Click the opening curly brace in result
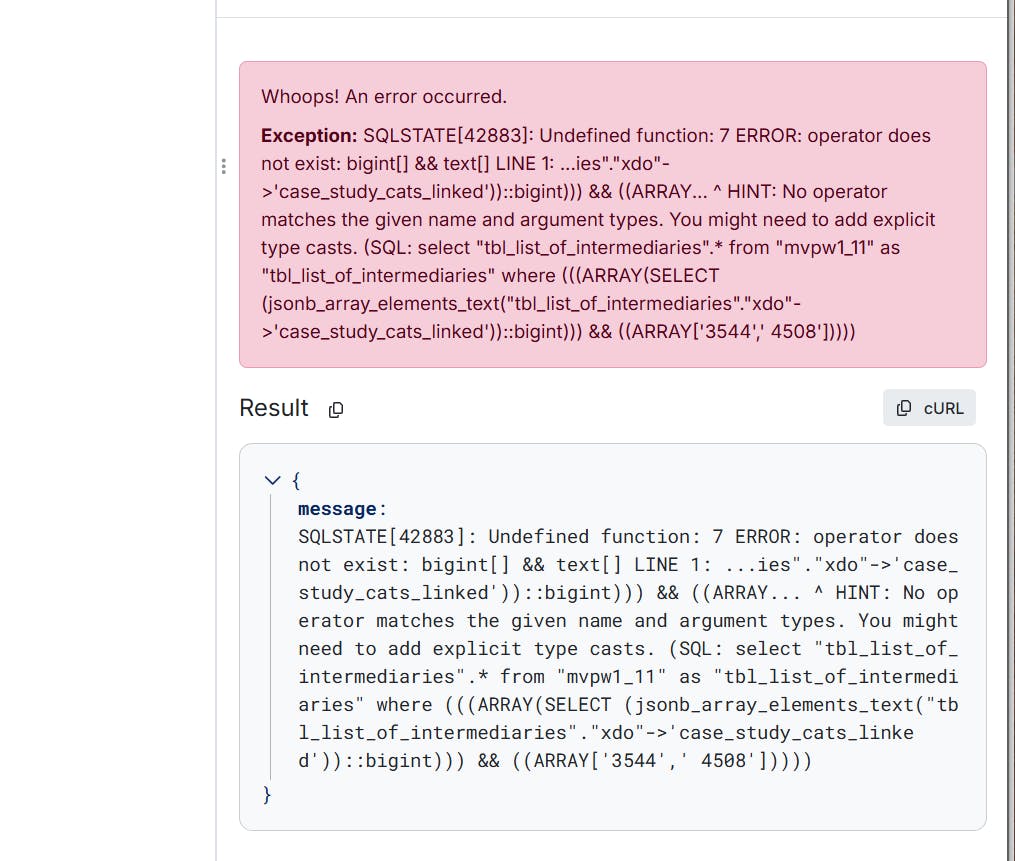The height and width of the screenshot is (861, 1015). tap(296, 481)
